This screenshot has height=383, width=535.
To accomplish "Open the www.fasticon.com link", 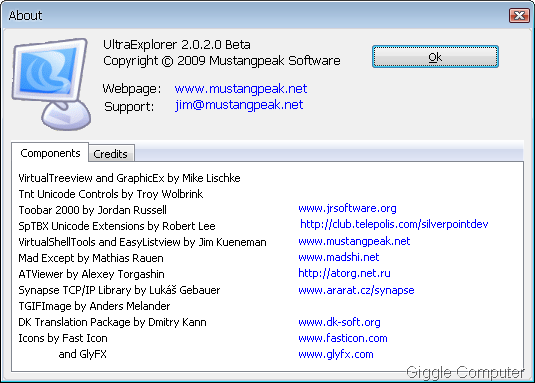I will pyautogui.click(x=343, y=338).
